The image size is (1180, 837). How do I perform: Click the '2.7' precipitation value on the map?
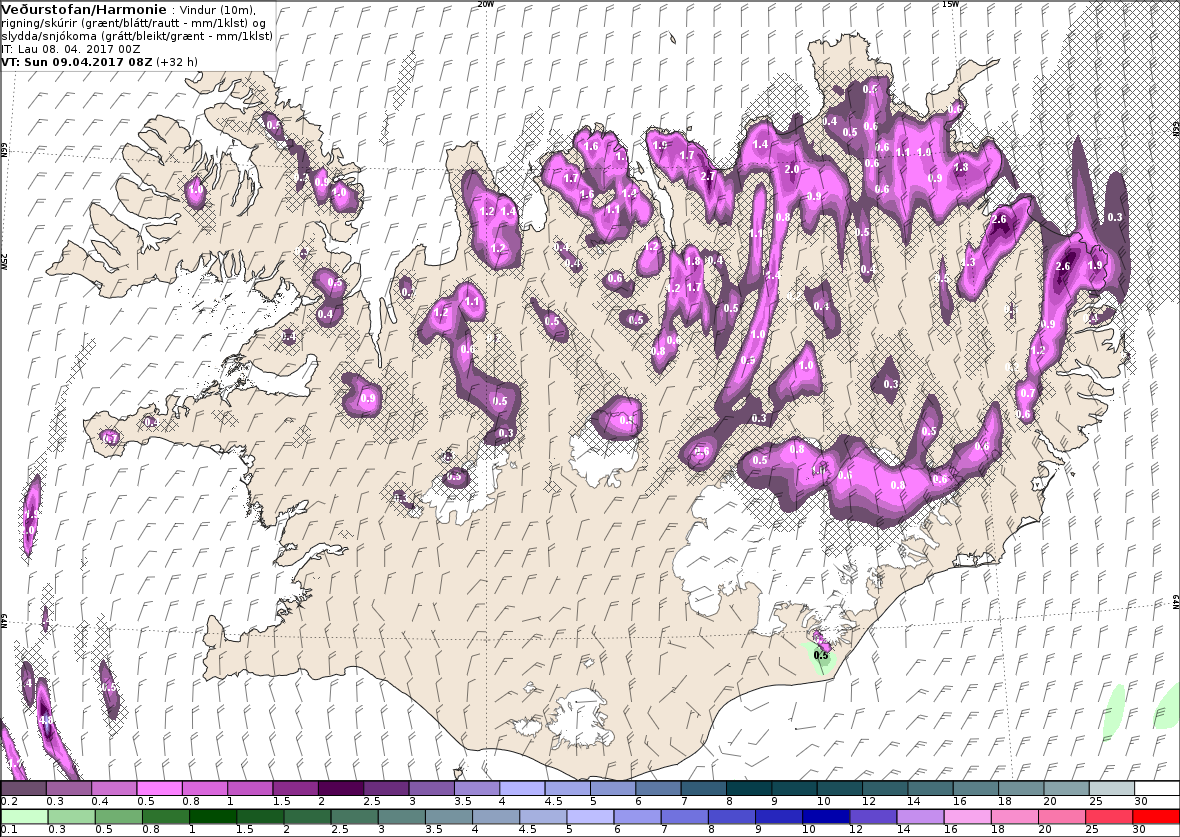tap(708, 176)
